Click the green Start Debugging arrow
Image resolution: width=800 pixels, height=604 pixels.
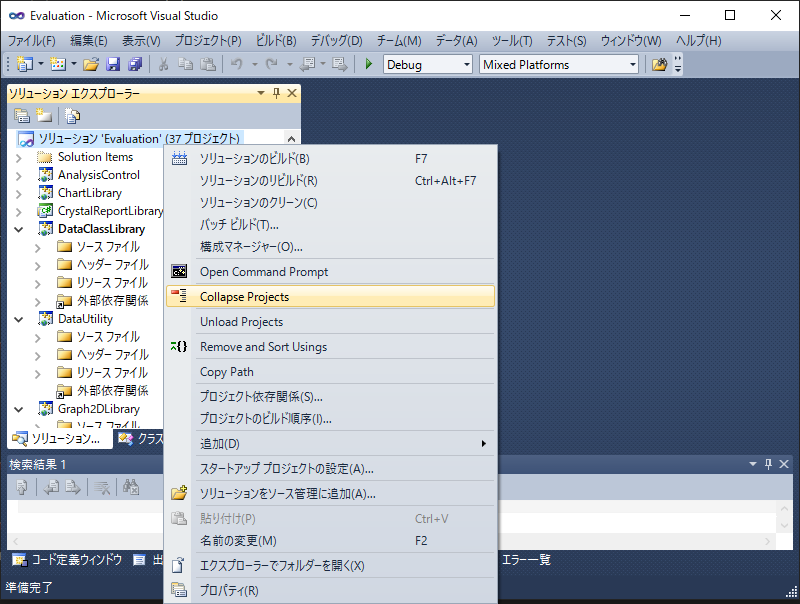tap(368, 64)
